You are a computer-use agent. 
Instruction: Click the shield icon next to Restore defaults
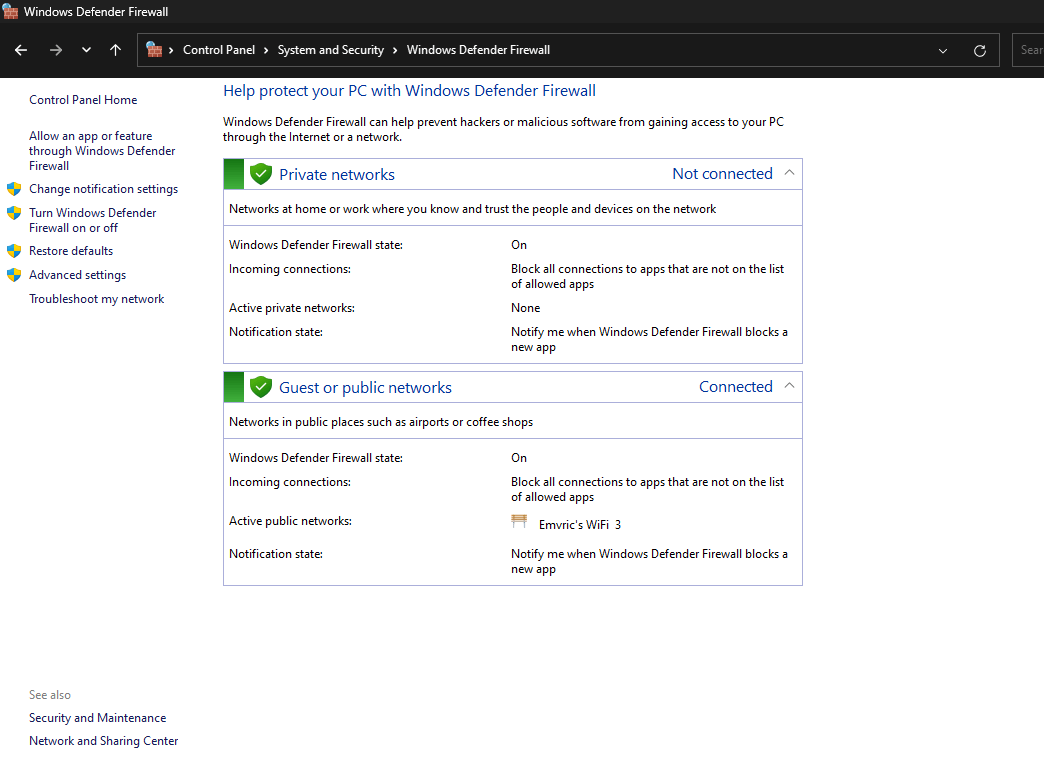click(x=14, y=250)
